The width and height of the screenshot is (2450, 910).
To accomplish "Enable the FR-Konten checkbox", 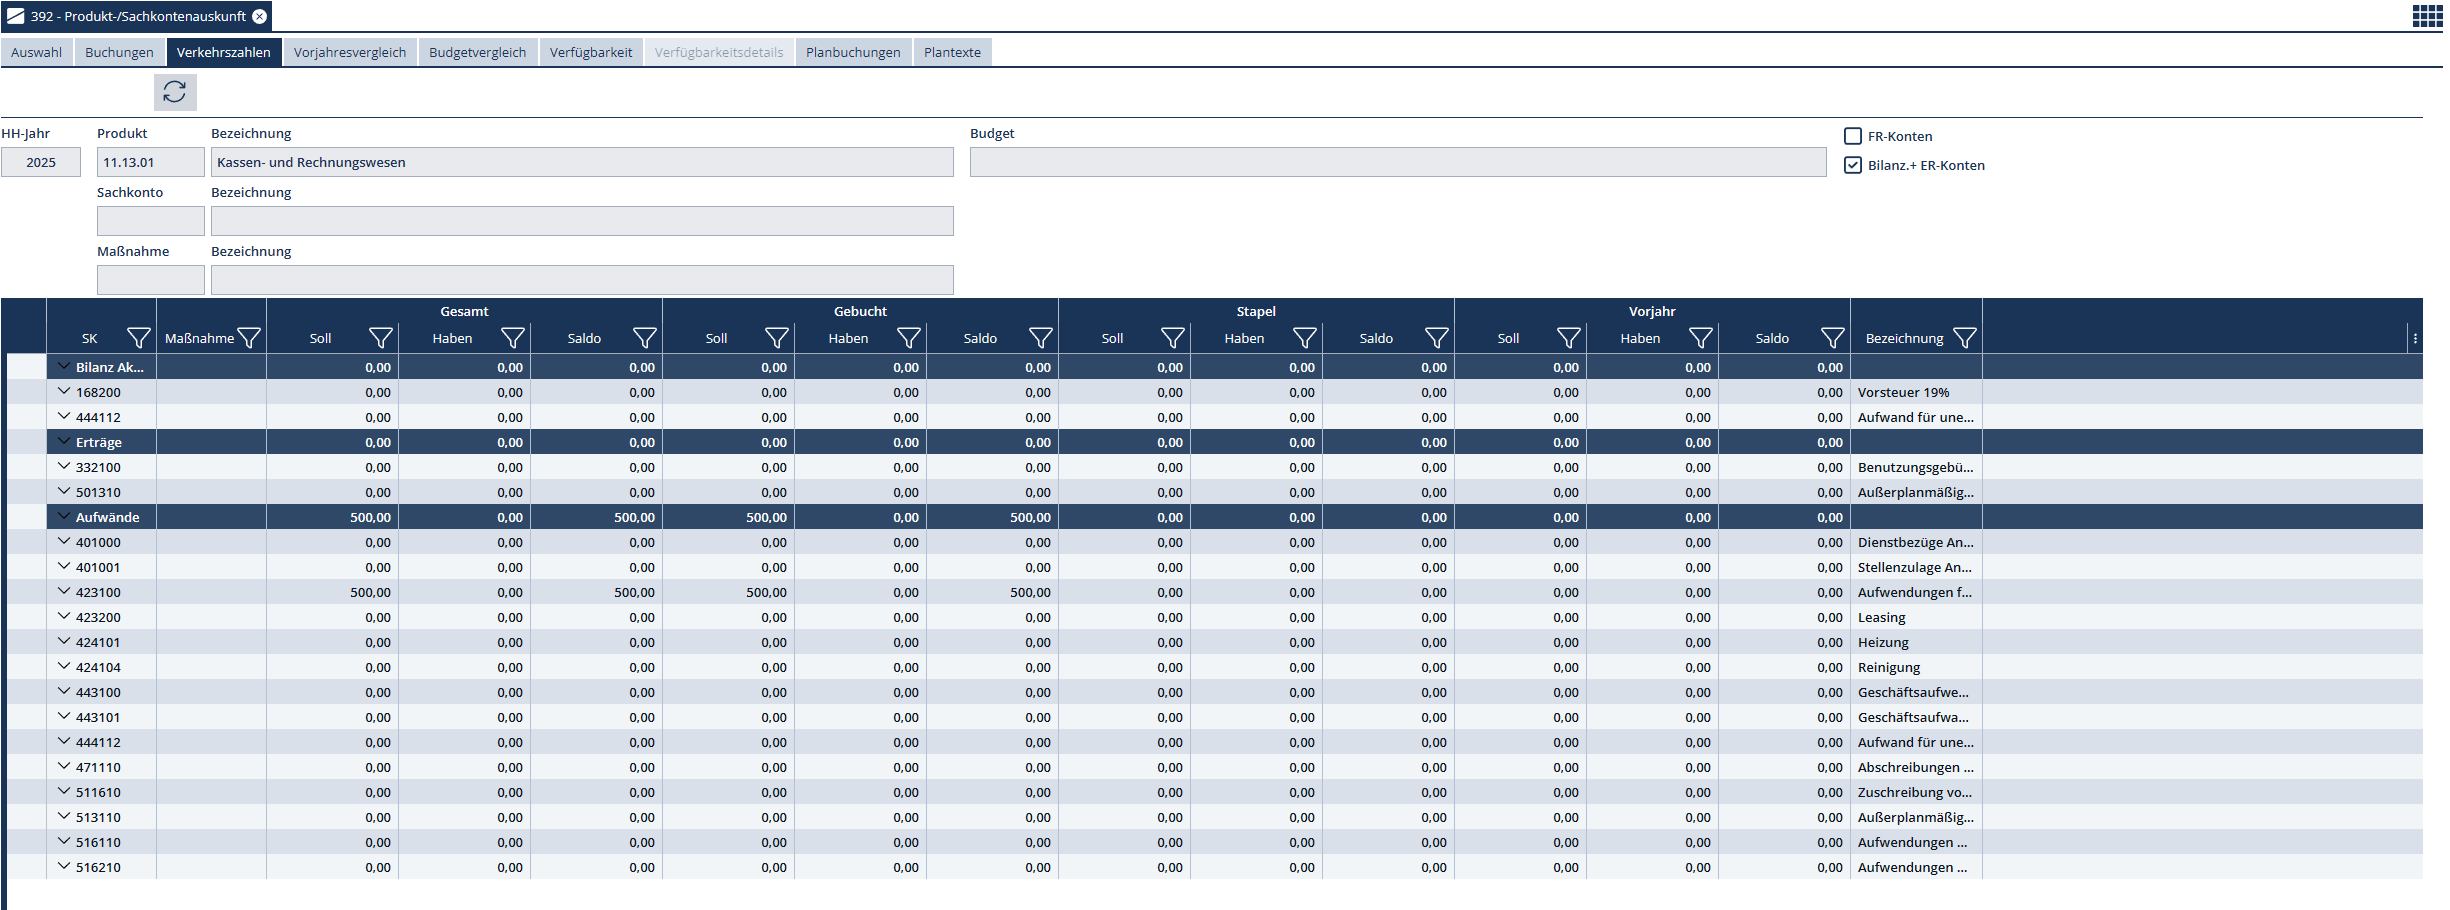I will tap(1853, 137).
